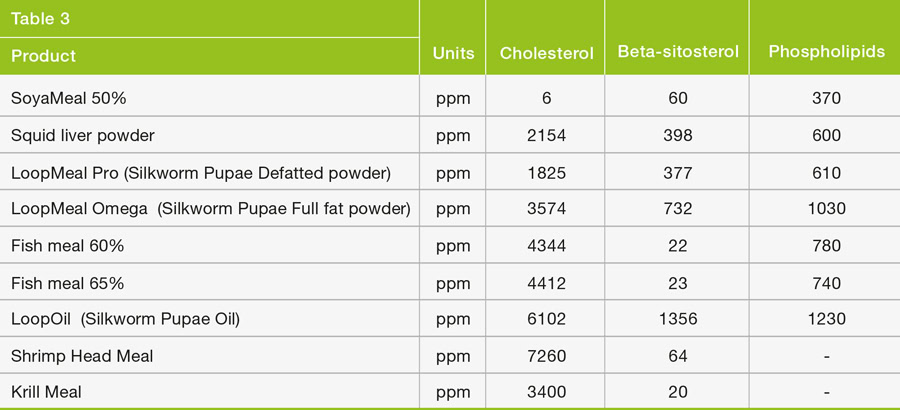Select the beta-sitosterol value 1356

677,319
